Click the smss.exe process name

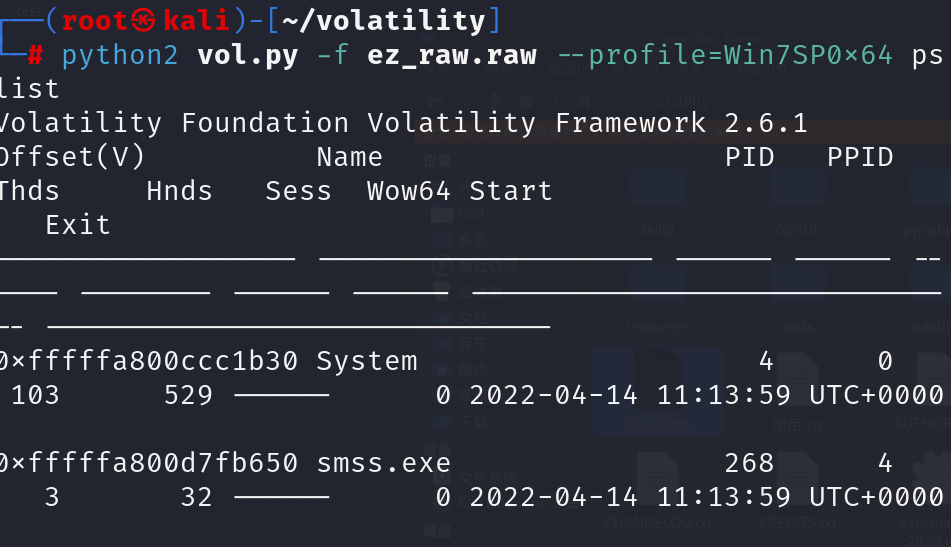(x=383, y=463)
